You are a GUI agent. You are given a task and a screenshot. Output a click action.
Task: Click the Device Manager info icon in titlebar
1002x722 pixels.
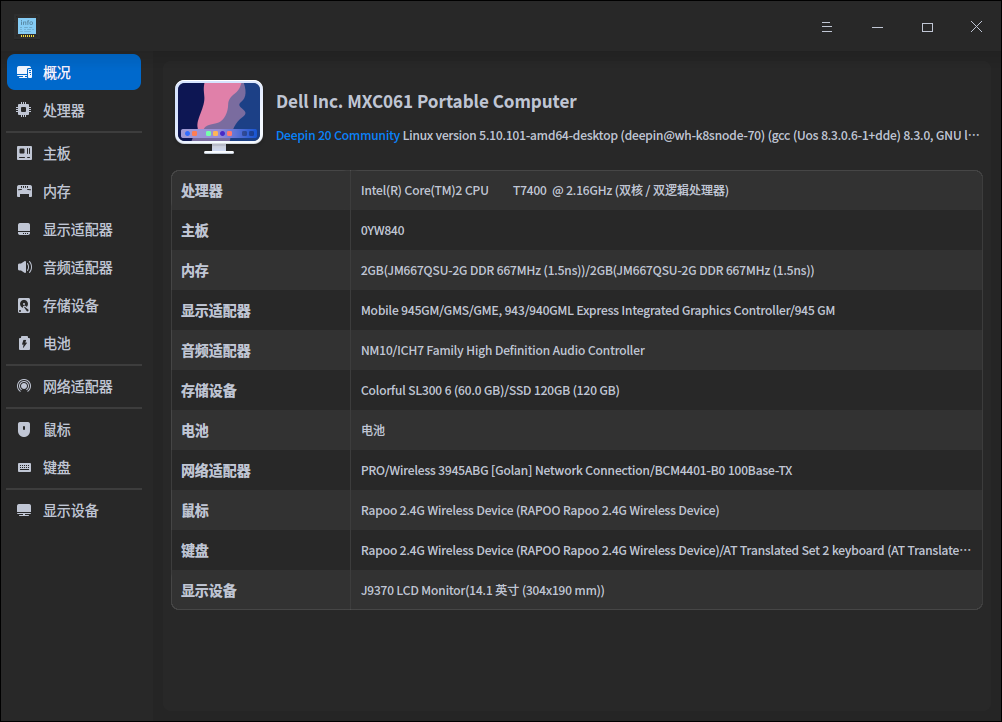[26, 26]
